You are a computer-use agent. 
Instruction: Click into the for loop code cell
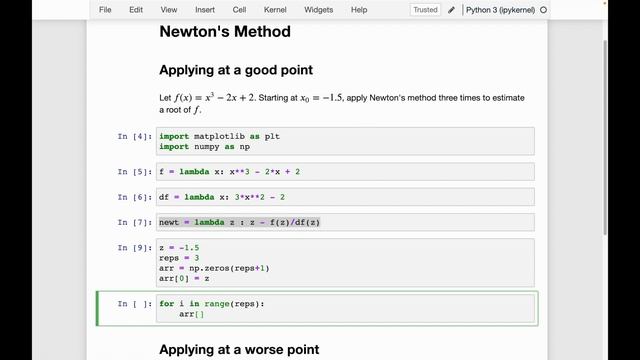[x=345, y=309]
